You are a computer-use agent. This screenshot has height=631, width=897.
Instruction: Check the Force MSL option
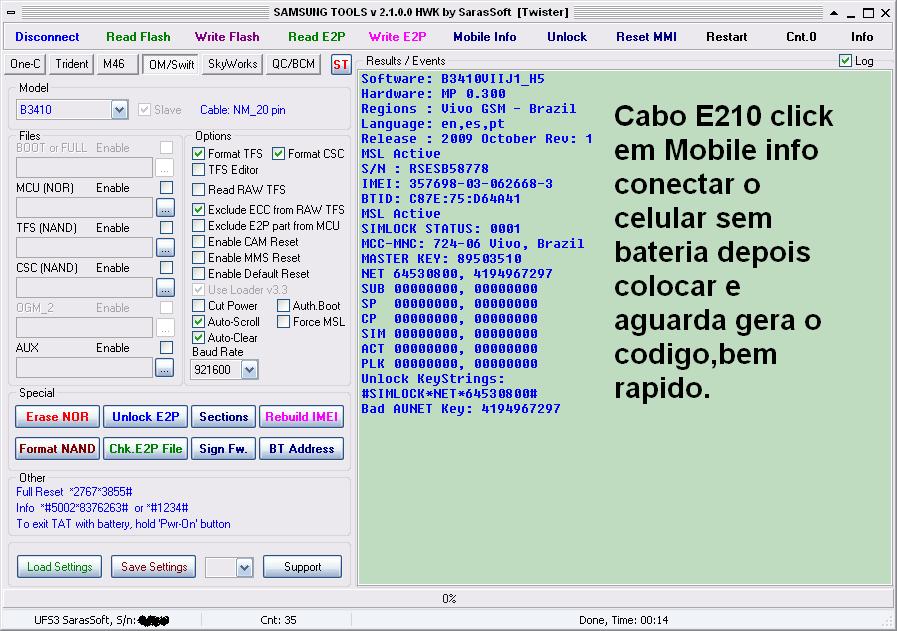(283, 322)
